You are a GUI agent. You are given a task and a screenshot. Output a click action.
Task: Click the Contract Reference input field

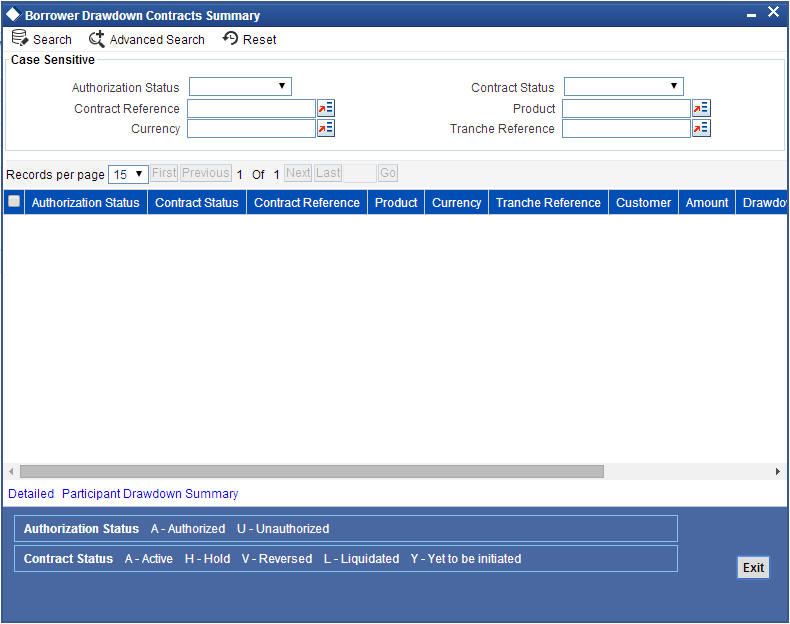(251, 108)
